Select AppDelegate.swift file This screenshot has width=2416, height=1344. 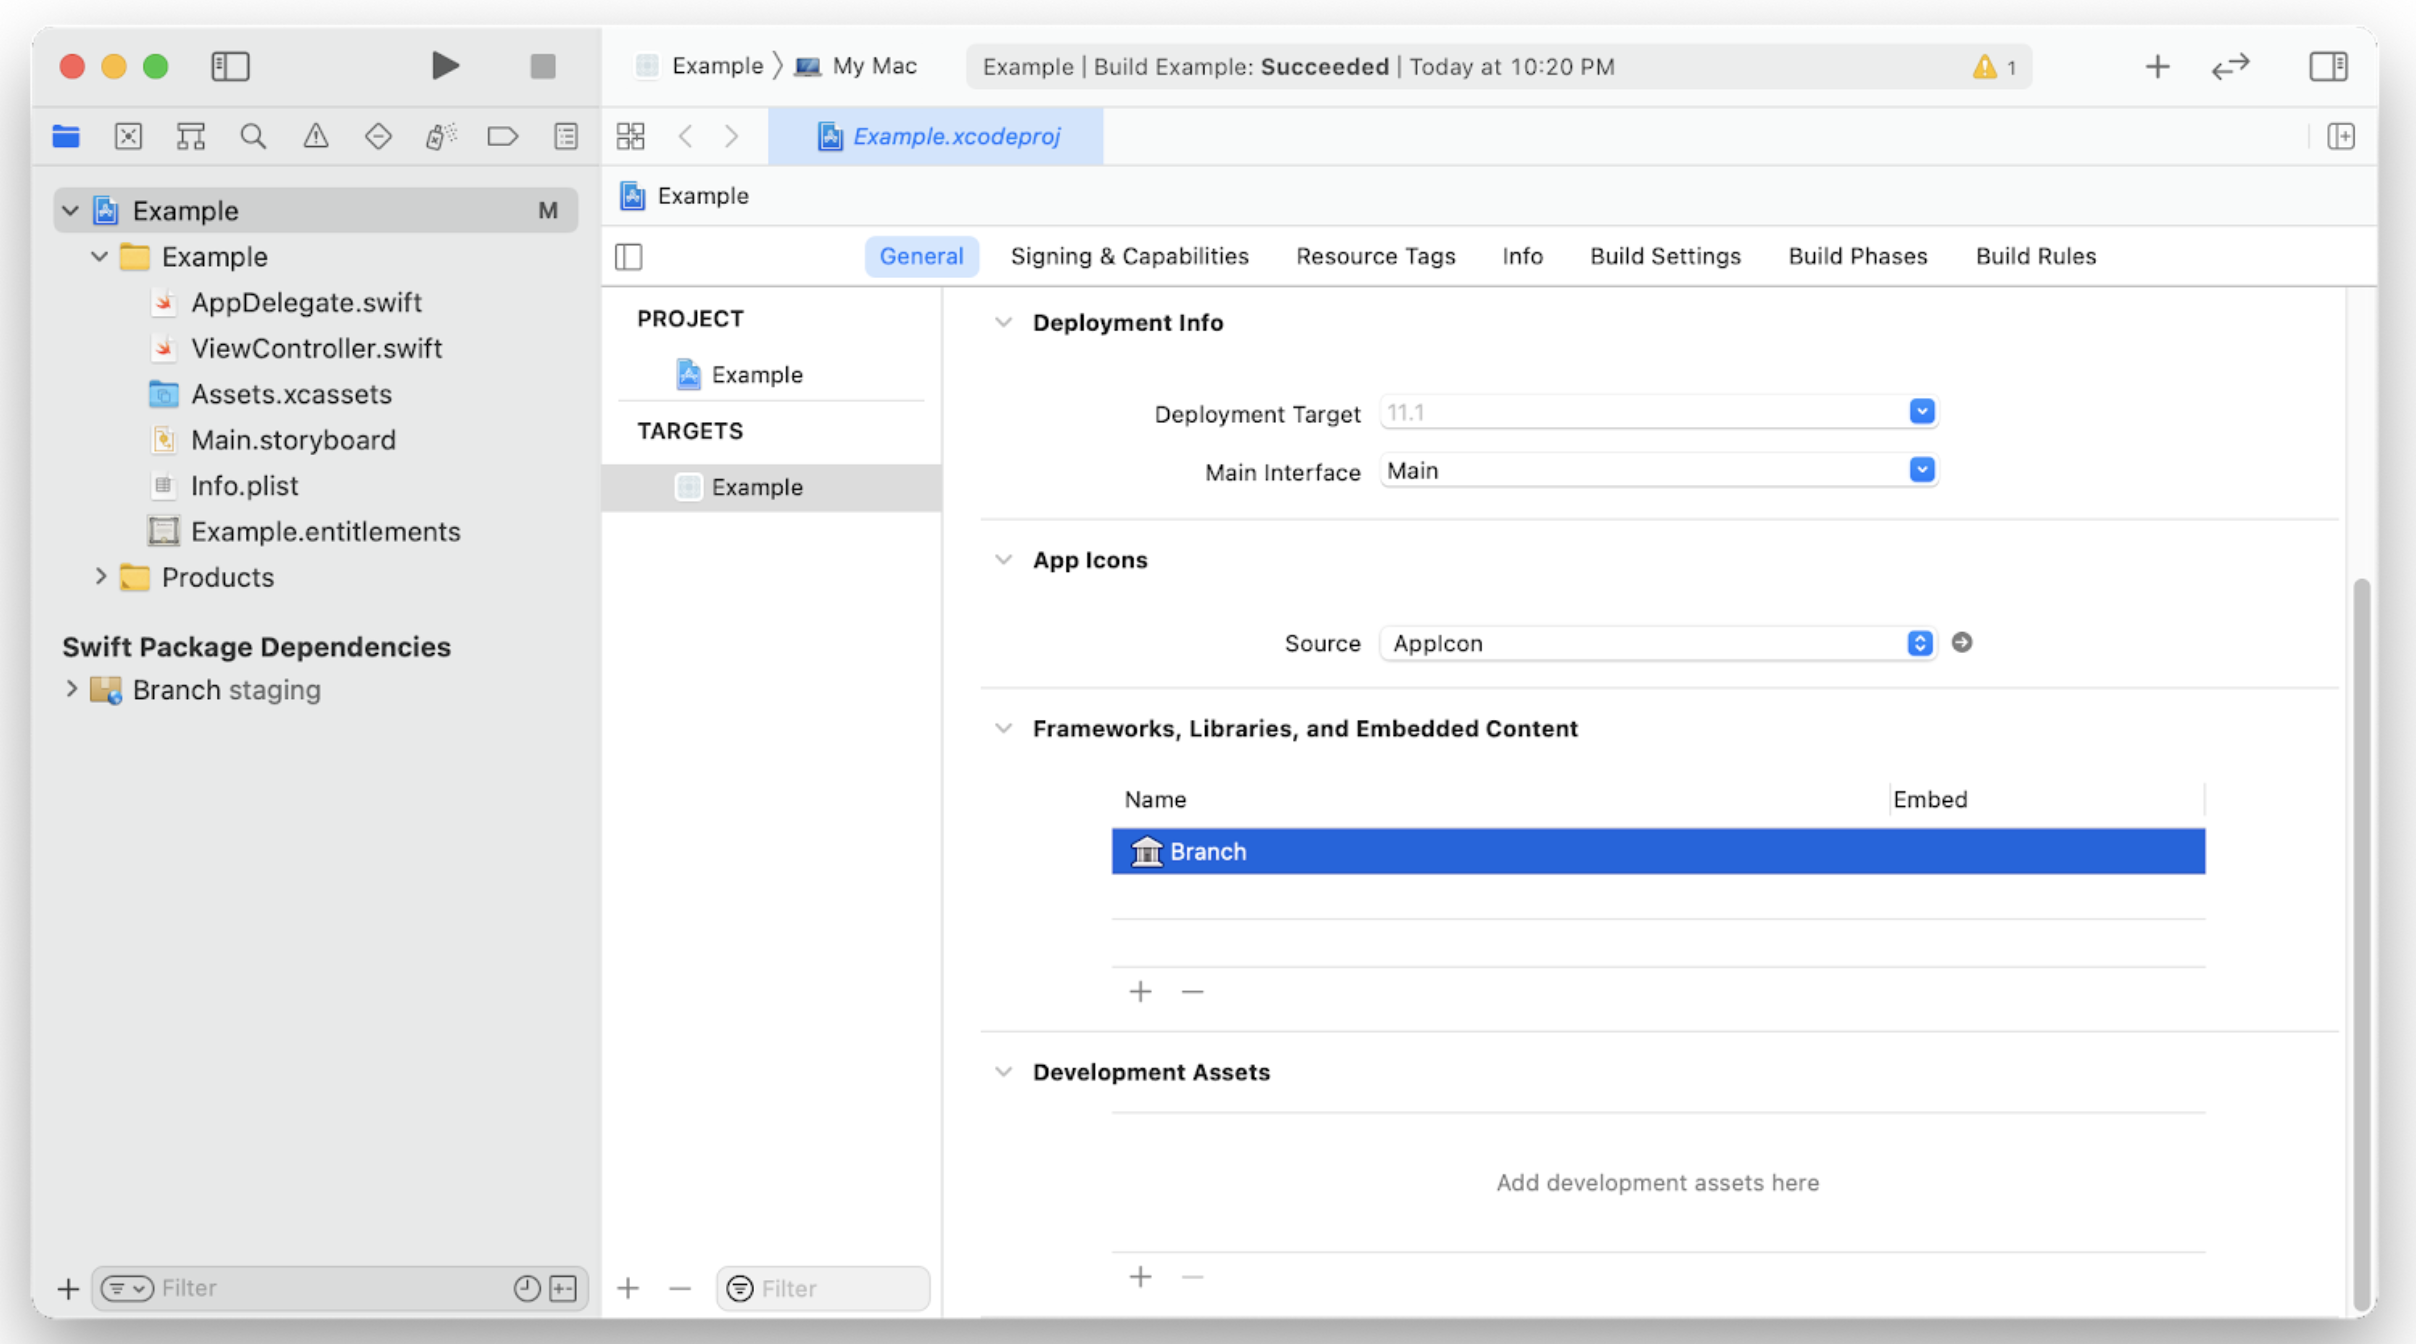click(306, 302)
